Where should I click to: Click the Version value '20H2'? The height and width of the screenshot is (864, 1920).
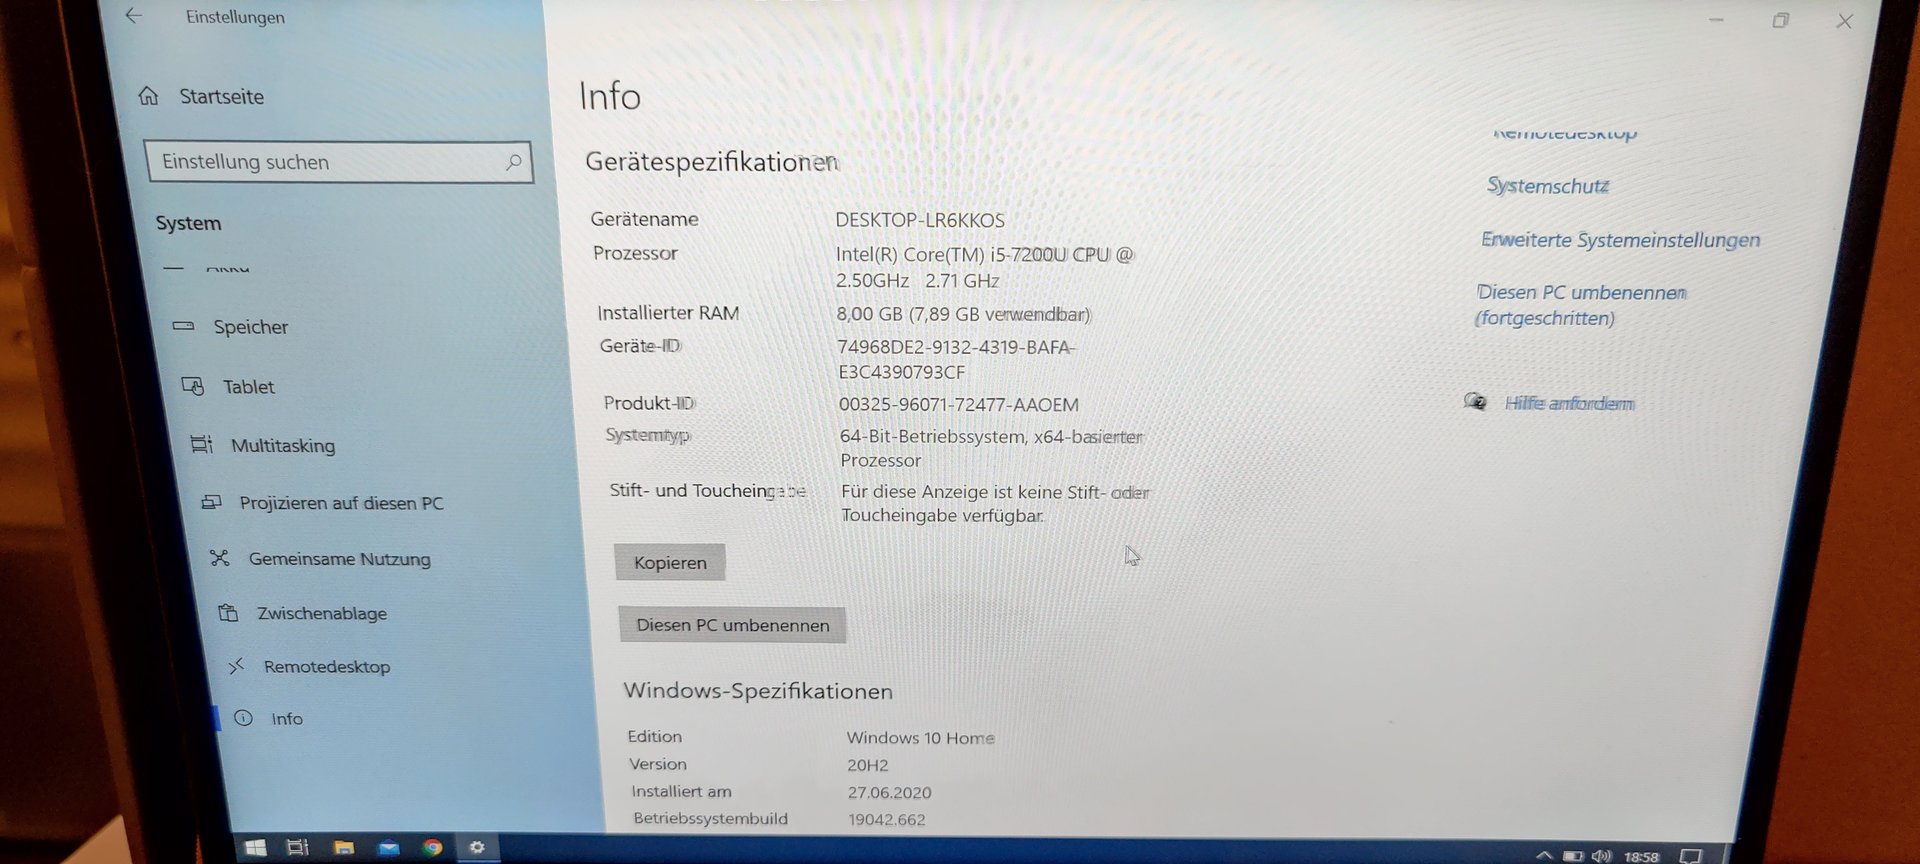pos(867,765)
